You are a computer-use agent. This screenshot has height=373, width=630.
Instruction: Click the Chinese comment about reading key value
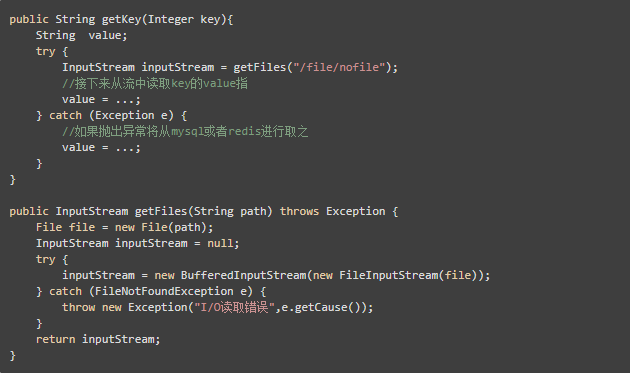(155, 83)
